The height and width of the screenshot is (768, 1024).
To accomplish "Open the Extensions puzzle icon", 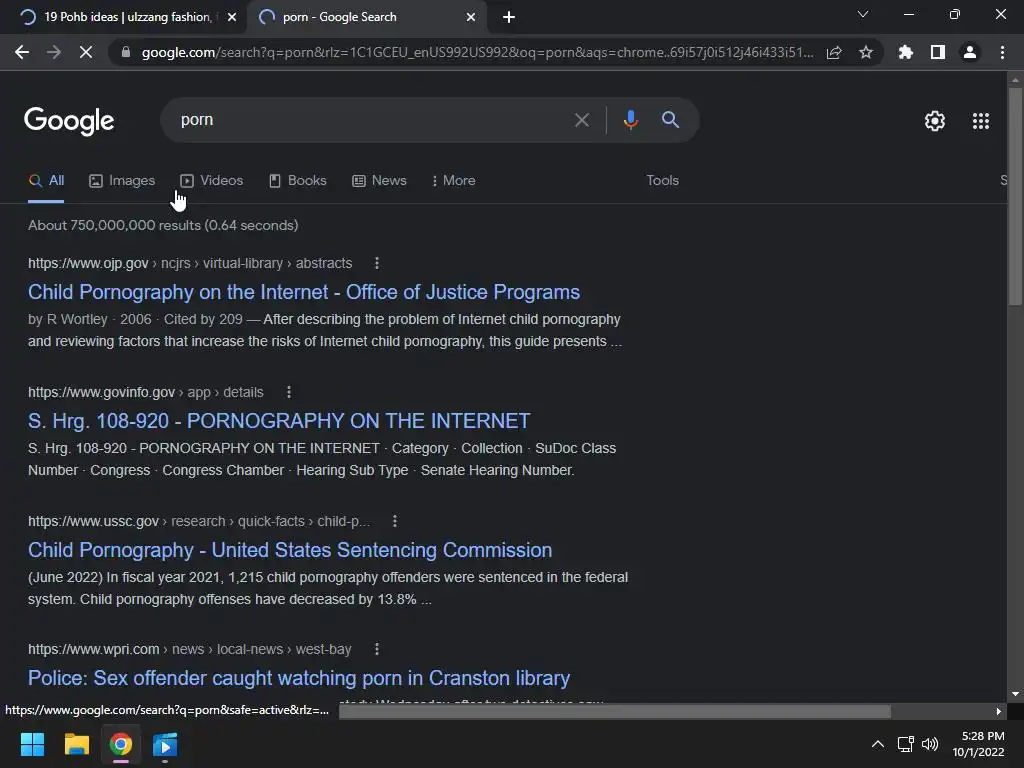I will tap(906, 52).
